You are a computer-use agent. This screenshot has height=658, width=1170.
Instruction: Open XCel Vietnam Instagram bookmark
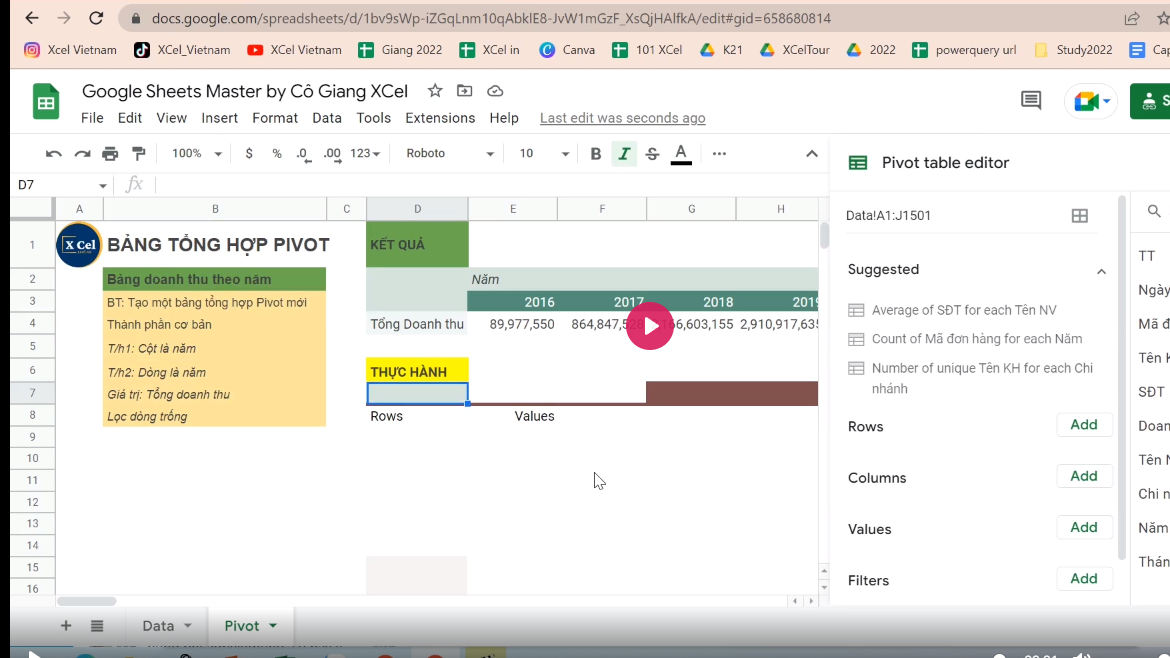click(x=70, y=50)
